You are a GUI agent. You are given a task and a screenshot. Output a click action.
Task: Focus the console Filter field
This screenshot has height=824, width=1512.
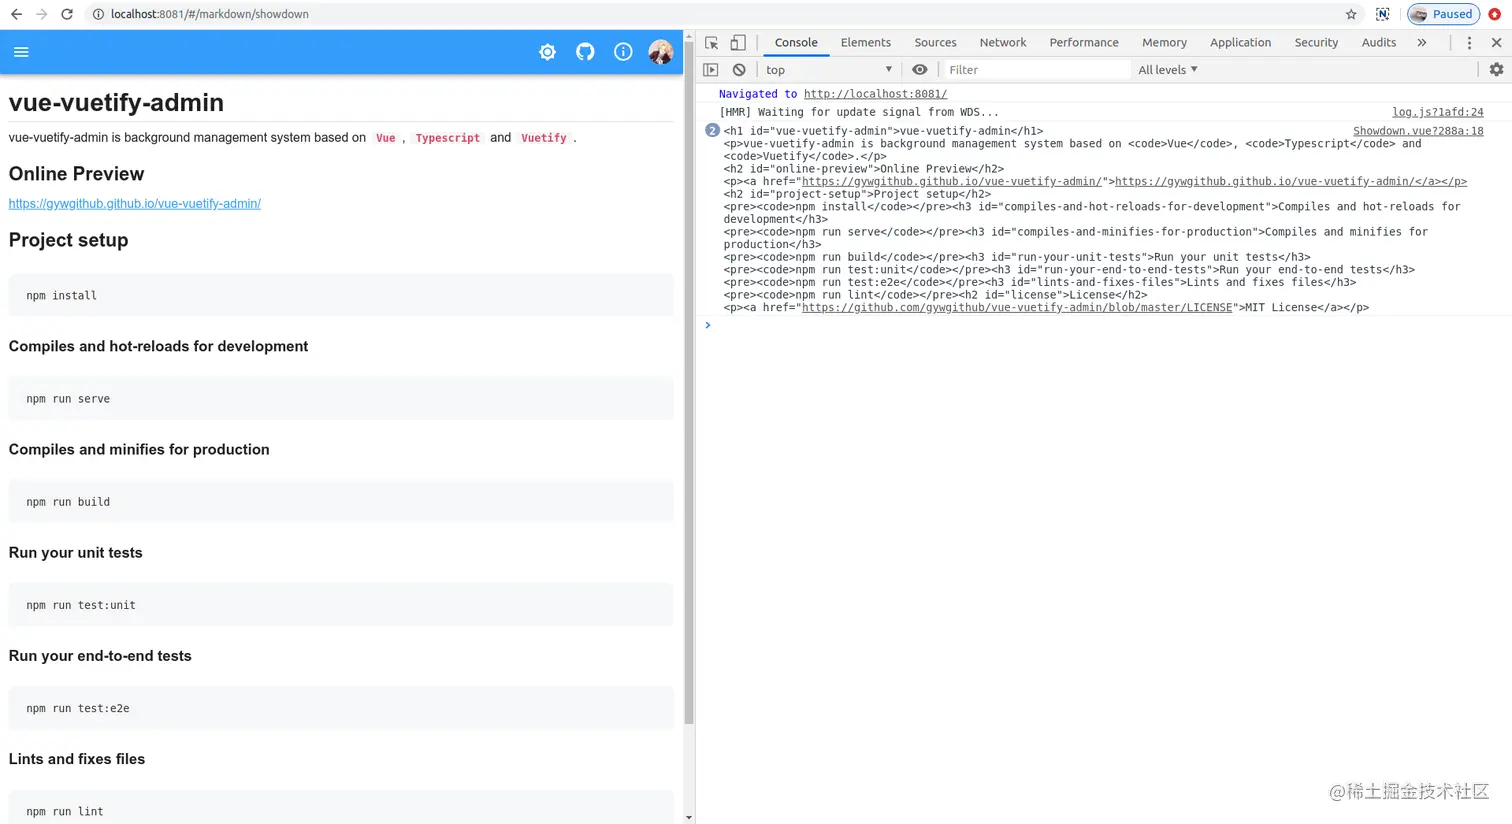(x=1036, y=70)
